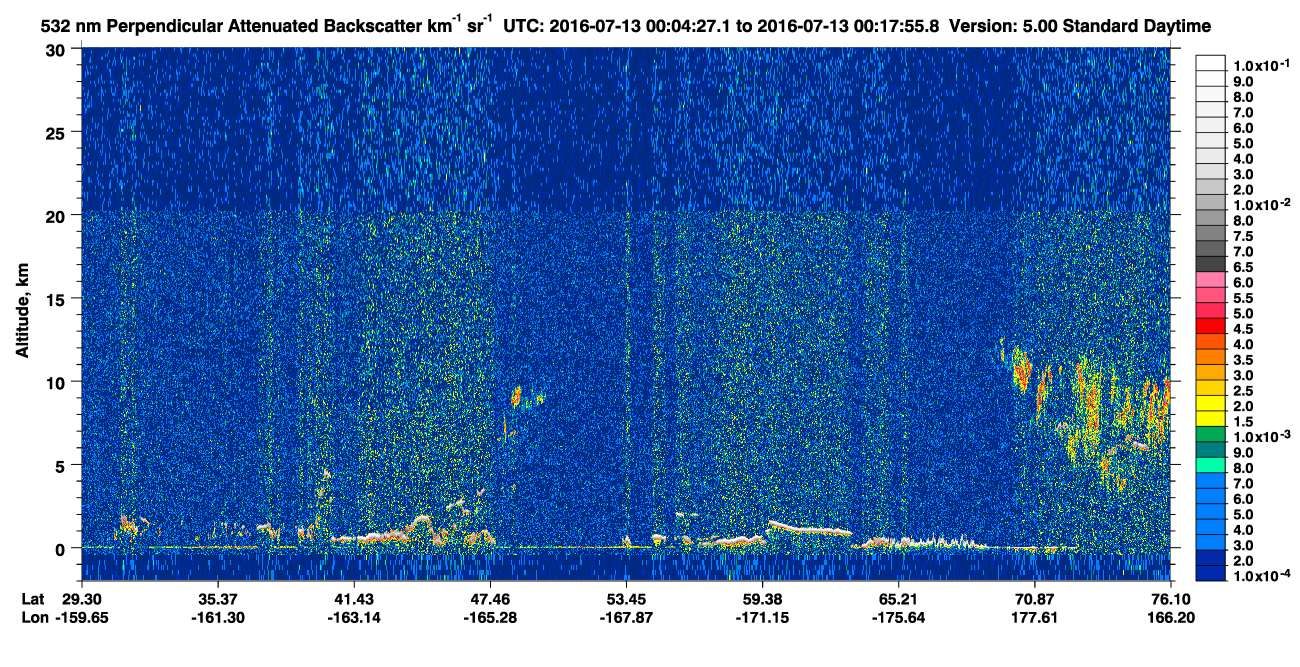1300x667 pixels.
Task: Click latitude value "70.87"
Action: click(1034, 598)
